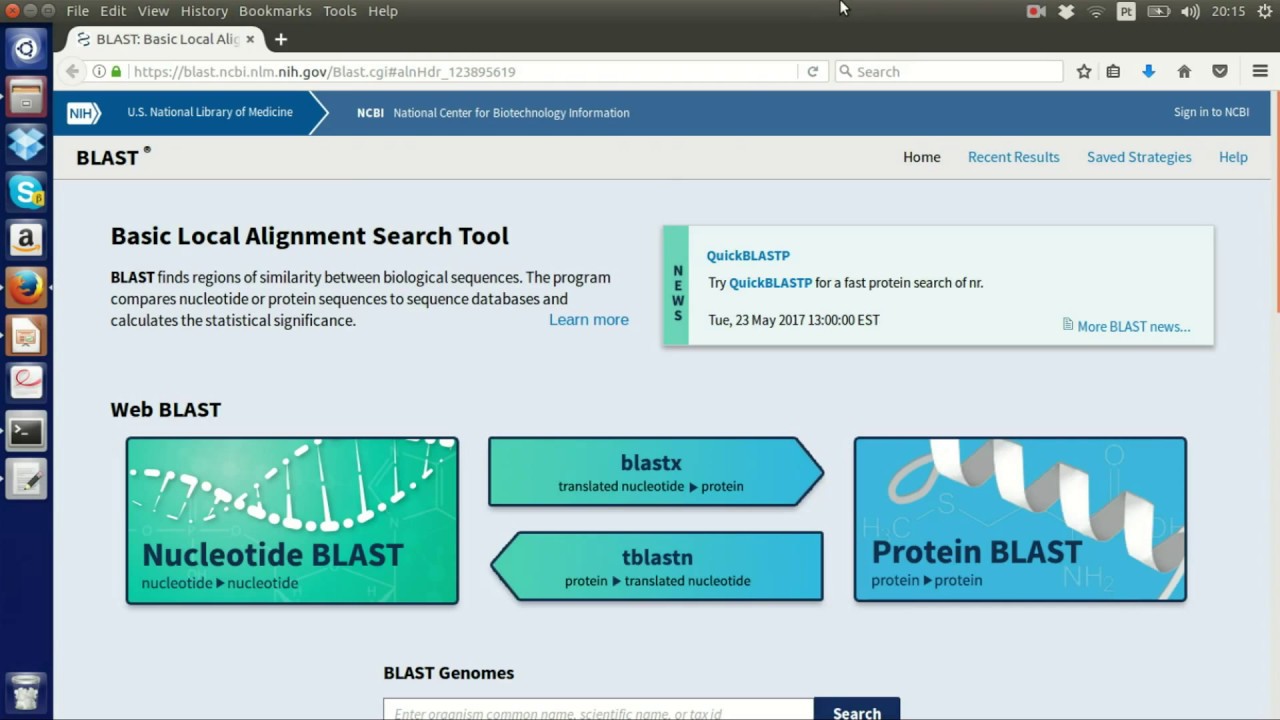Viewport: 1280px width, 720px height.
Task: Click the browser back arrow
Action: pos(72,72)
